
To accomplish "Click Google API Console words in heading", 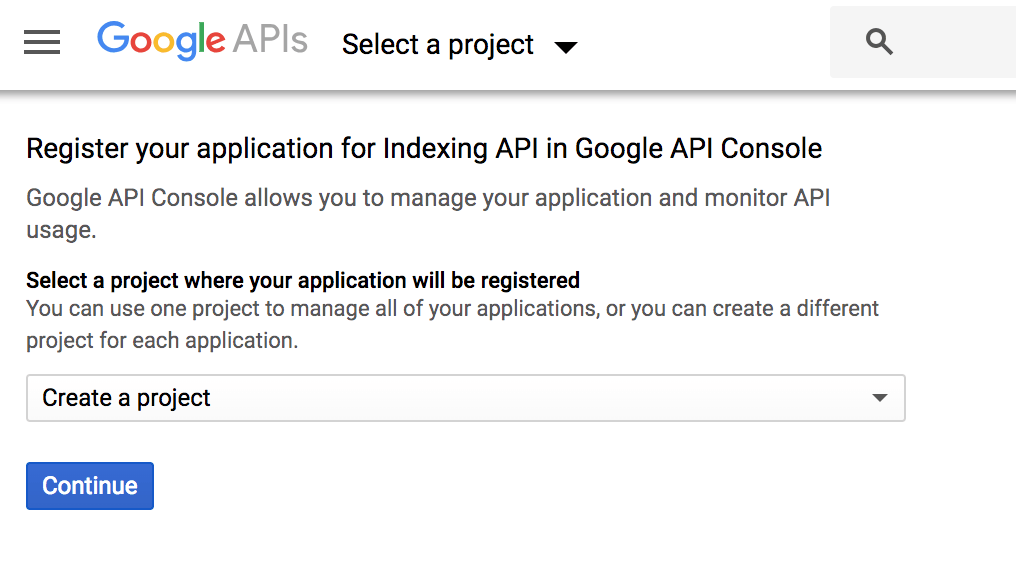I will click(x=698, y=149).
